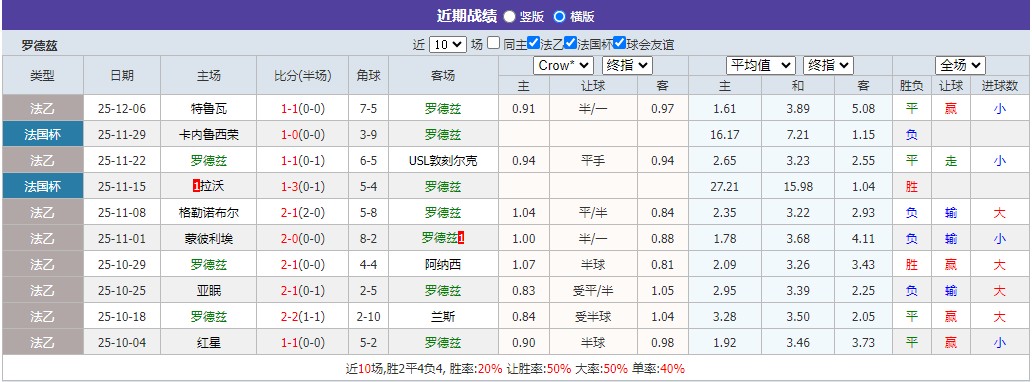This screenshot has width=1032, height=382.
Task: Click the 小 goals result in 红星 row
Action: [1000, 342]
